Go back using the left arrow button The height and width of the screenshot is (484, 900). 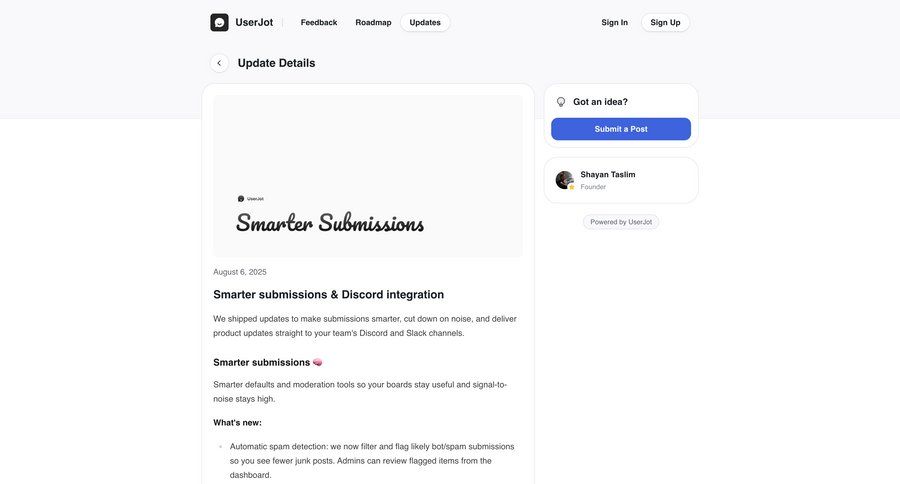coord(219,63)
